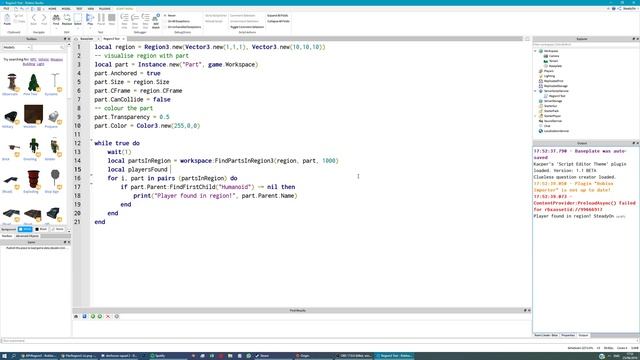Click the Explorer filter search box

tap(585, 44)
